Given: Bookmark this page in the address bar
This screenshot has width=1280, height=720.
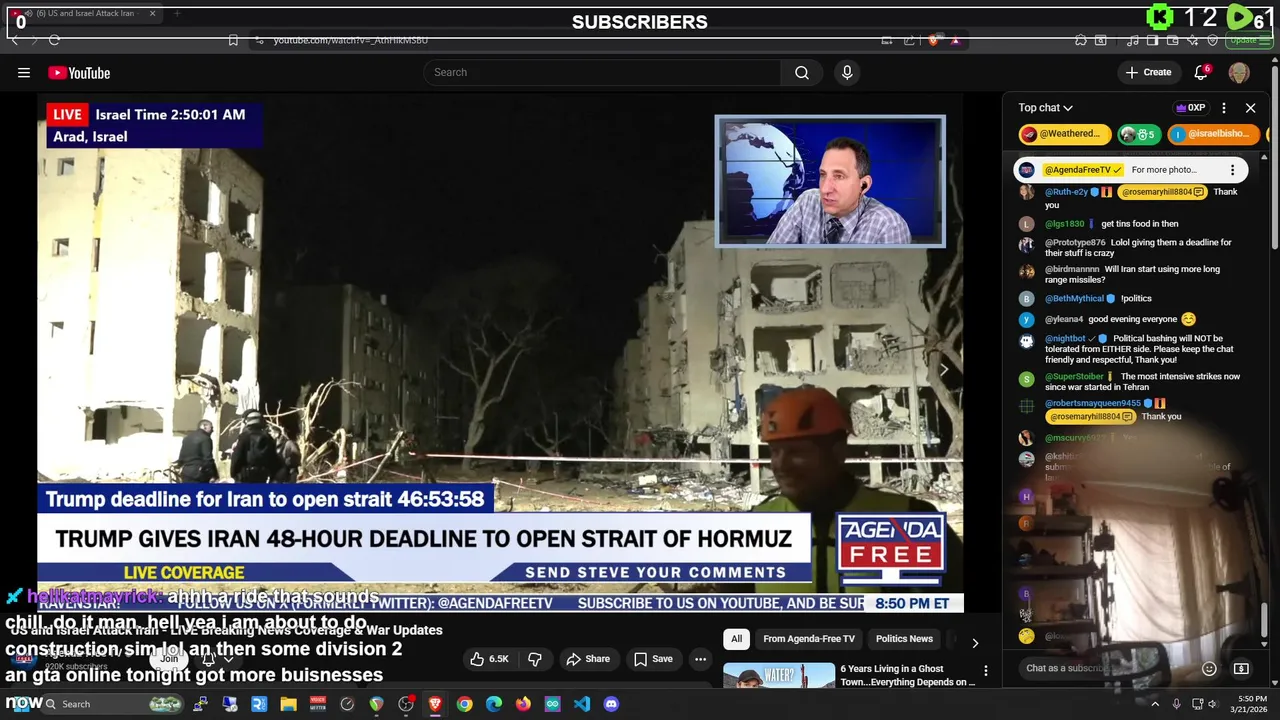Looking at the screenshot, I should (x=233, y=40).
